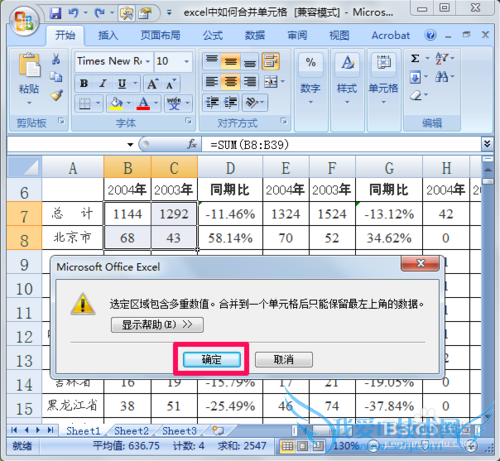Image resolution: width=500 pixels, height=461 pixels.
Task: Cancel the merge with 取消 button
Action: (x=284, y=360)
